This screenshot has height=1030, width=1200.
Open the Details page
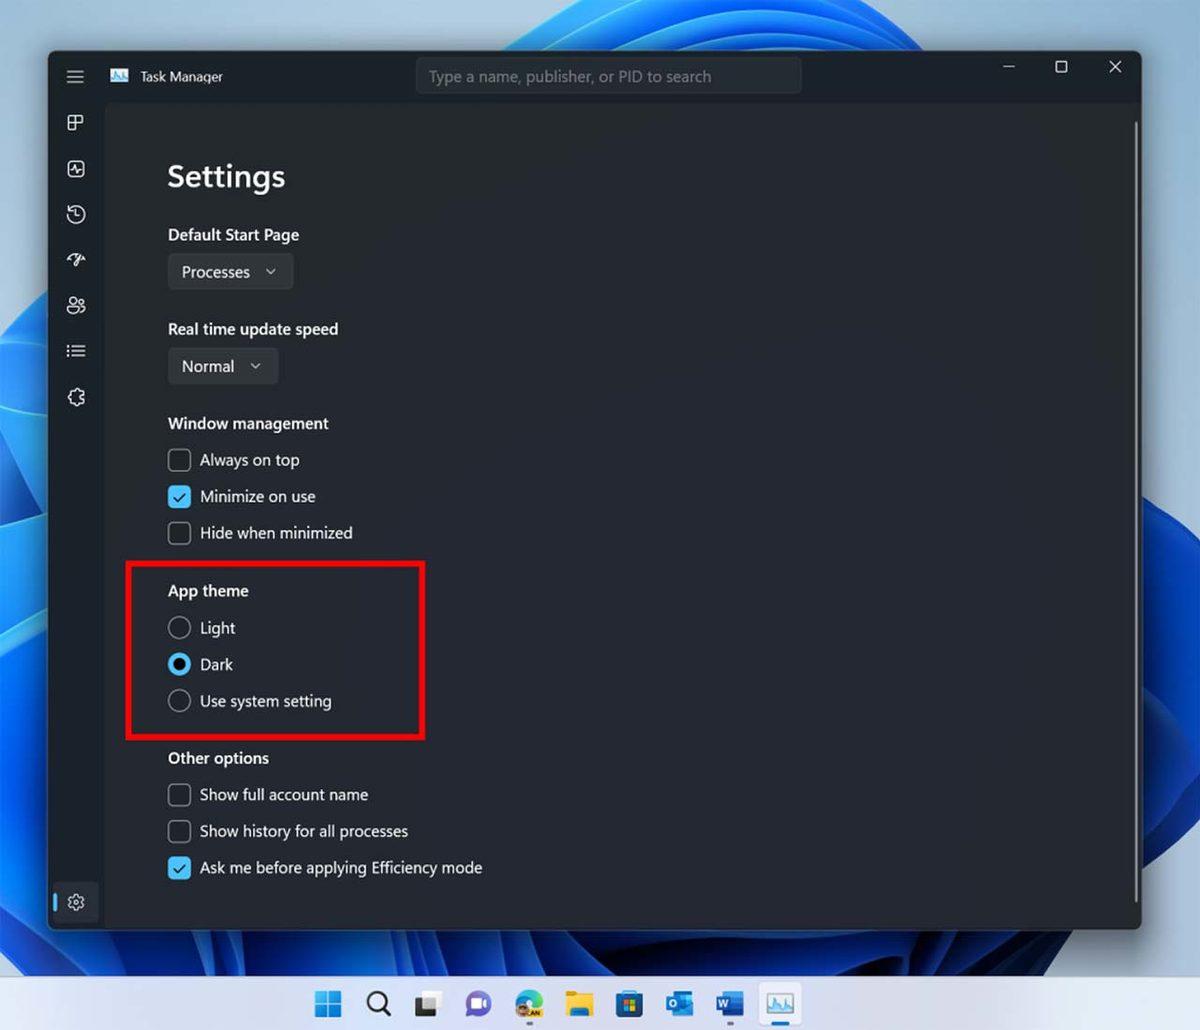[x=75, y=350]
